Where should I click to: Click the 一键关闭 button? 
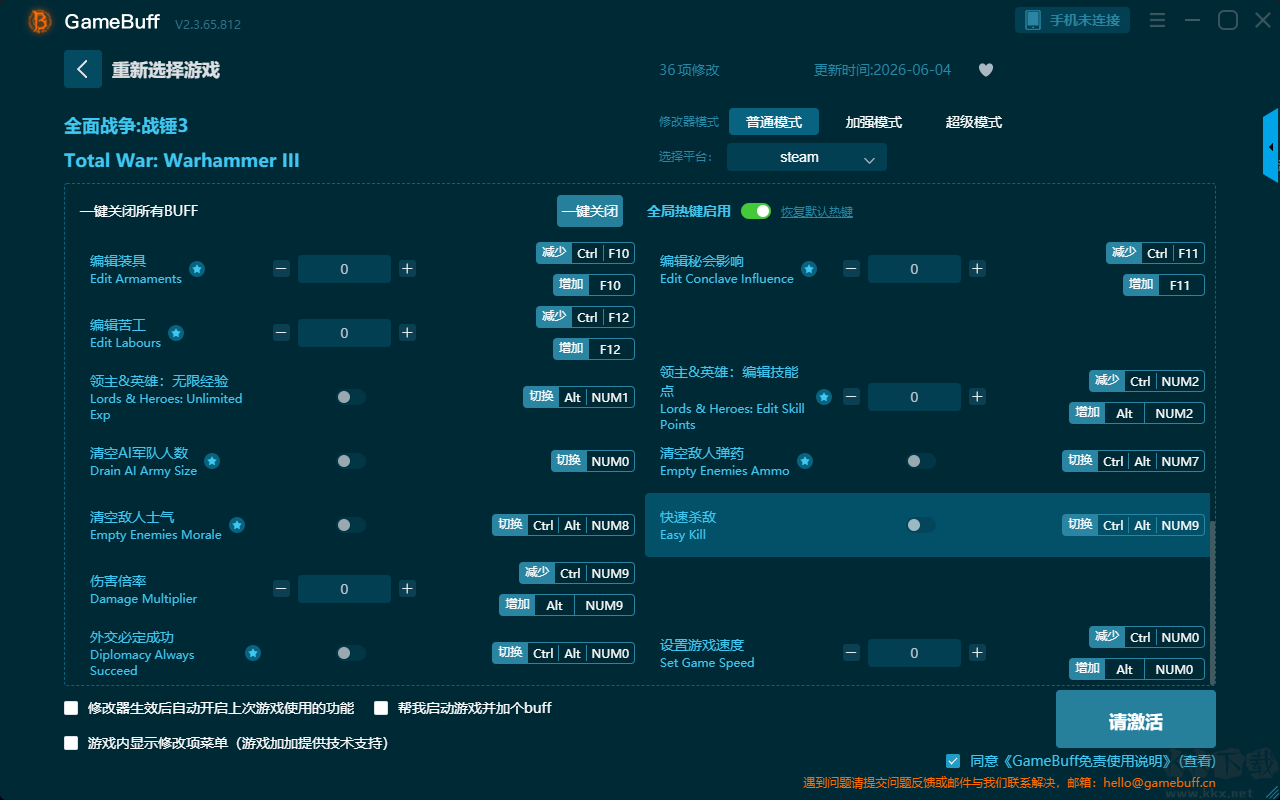point(590,211)
